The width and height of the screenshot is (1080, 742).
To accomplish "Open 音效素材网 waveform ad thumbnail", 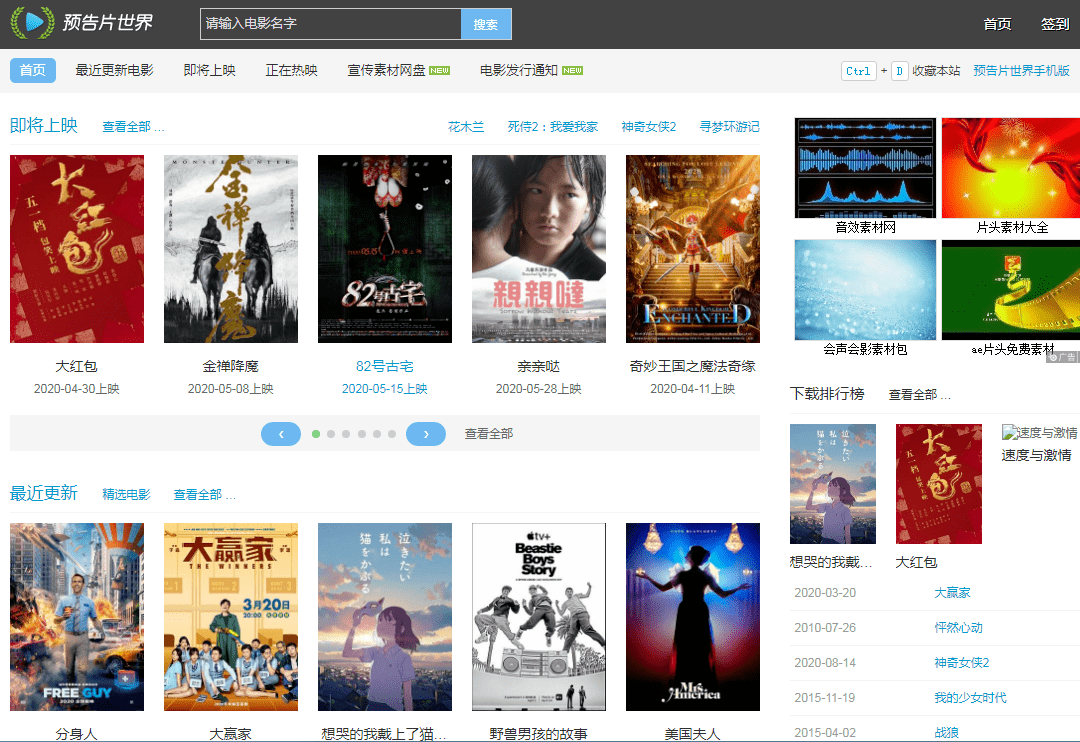I will [865, 168].
